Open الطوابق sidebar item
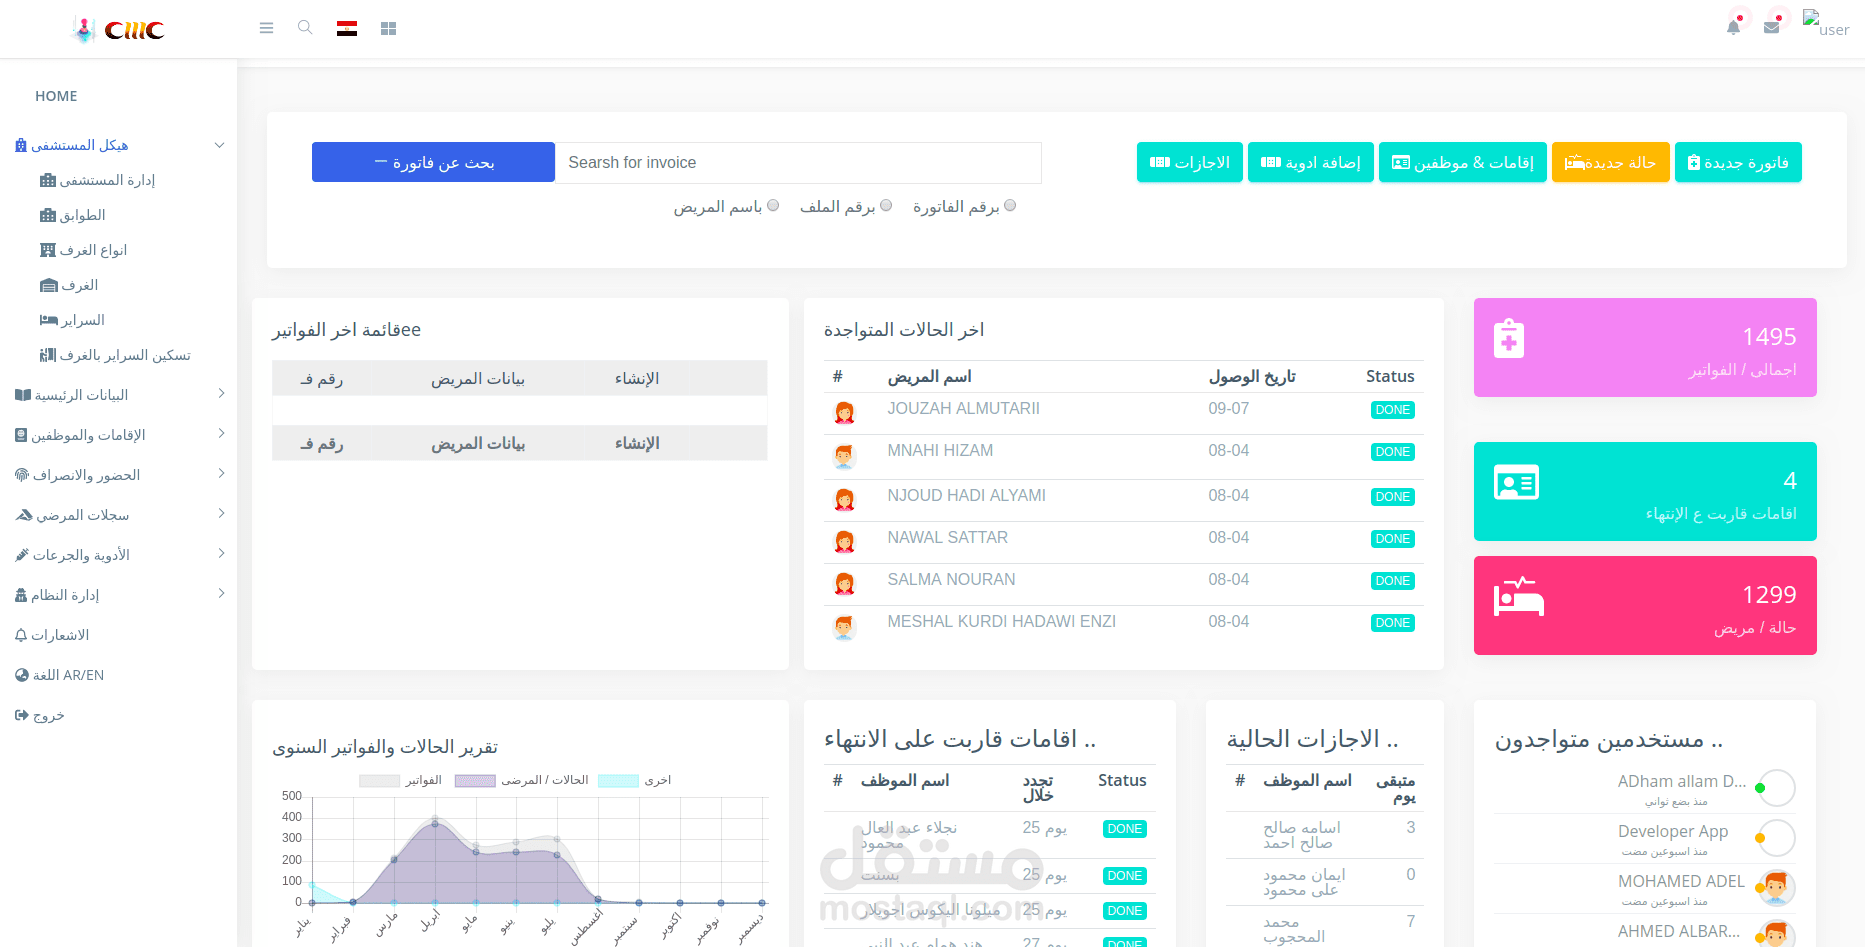Image resolution: width=1865 pixels, height=947 pixels. click(x=73, y=215)
